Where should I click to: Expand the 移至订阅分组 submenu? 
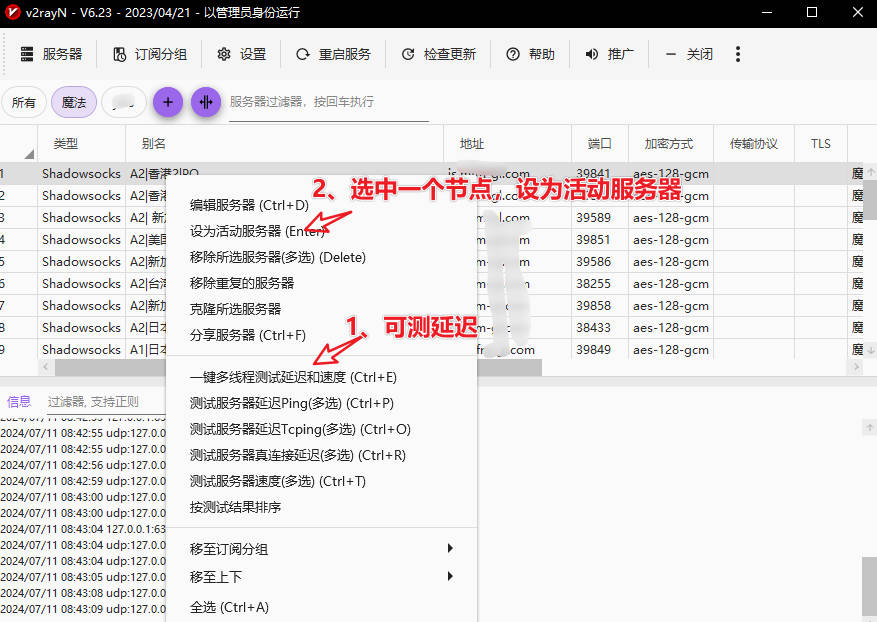[322, 549]
